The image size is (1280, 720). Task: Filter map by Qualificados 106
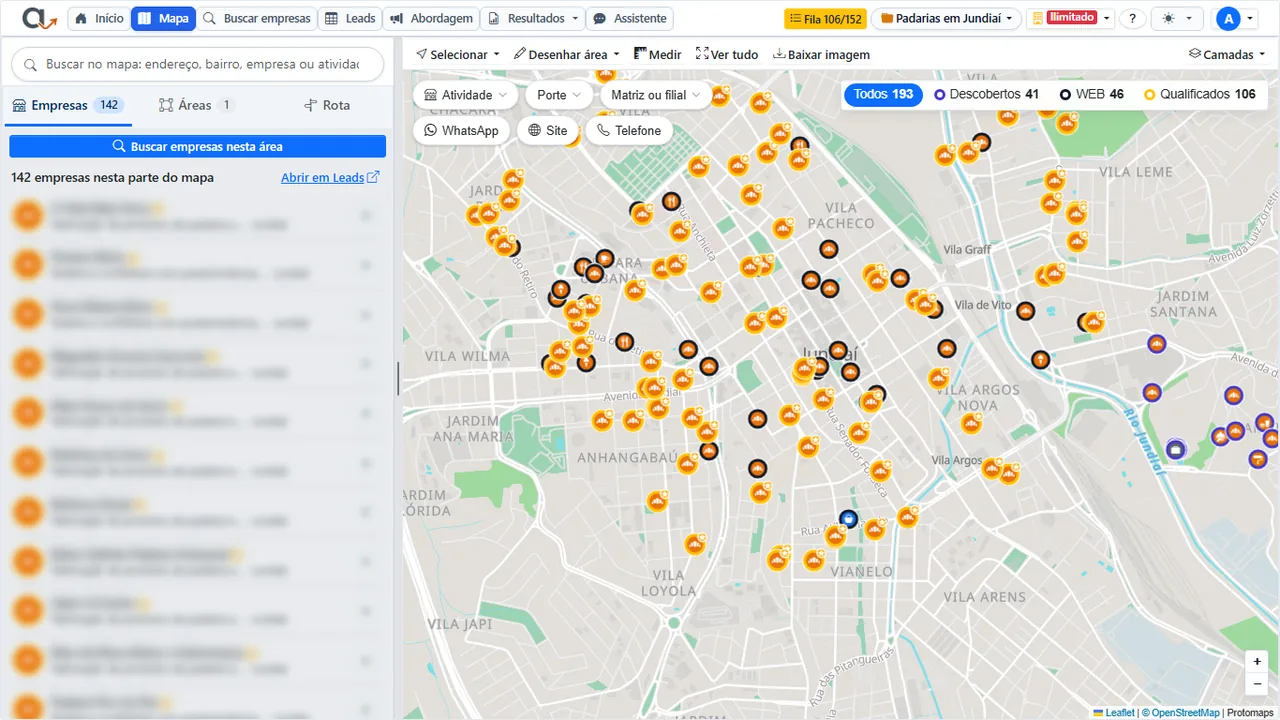click(x=1199, y=94)
